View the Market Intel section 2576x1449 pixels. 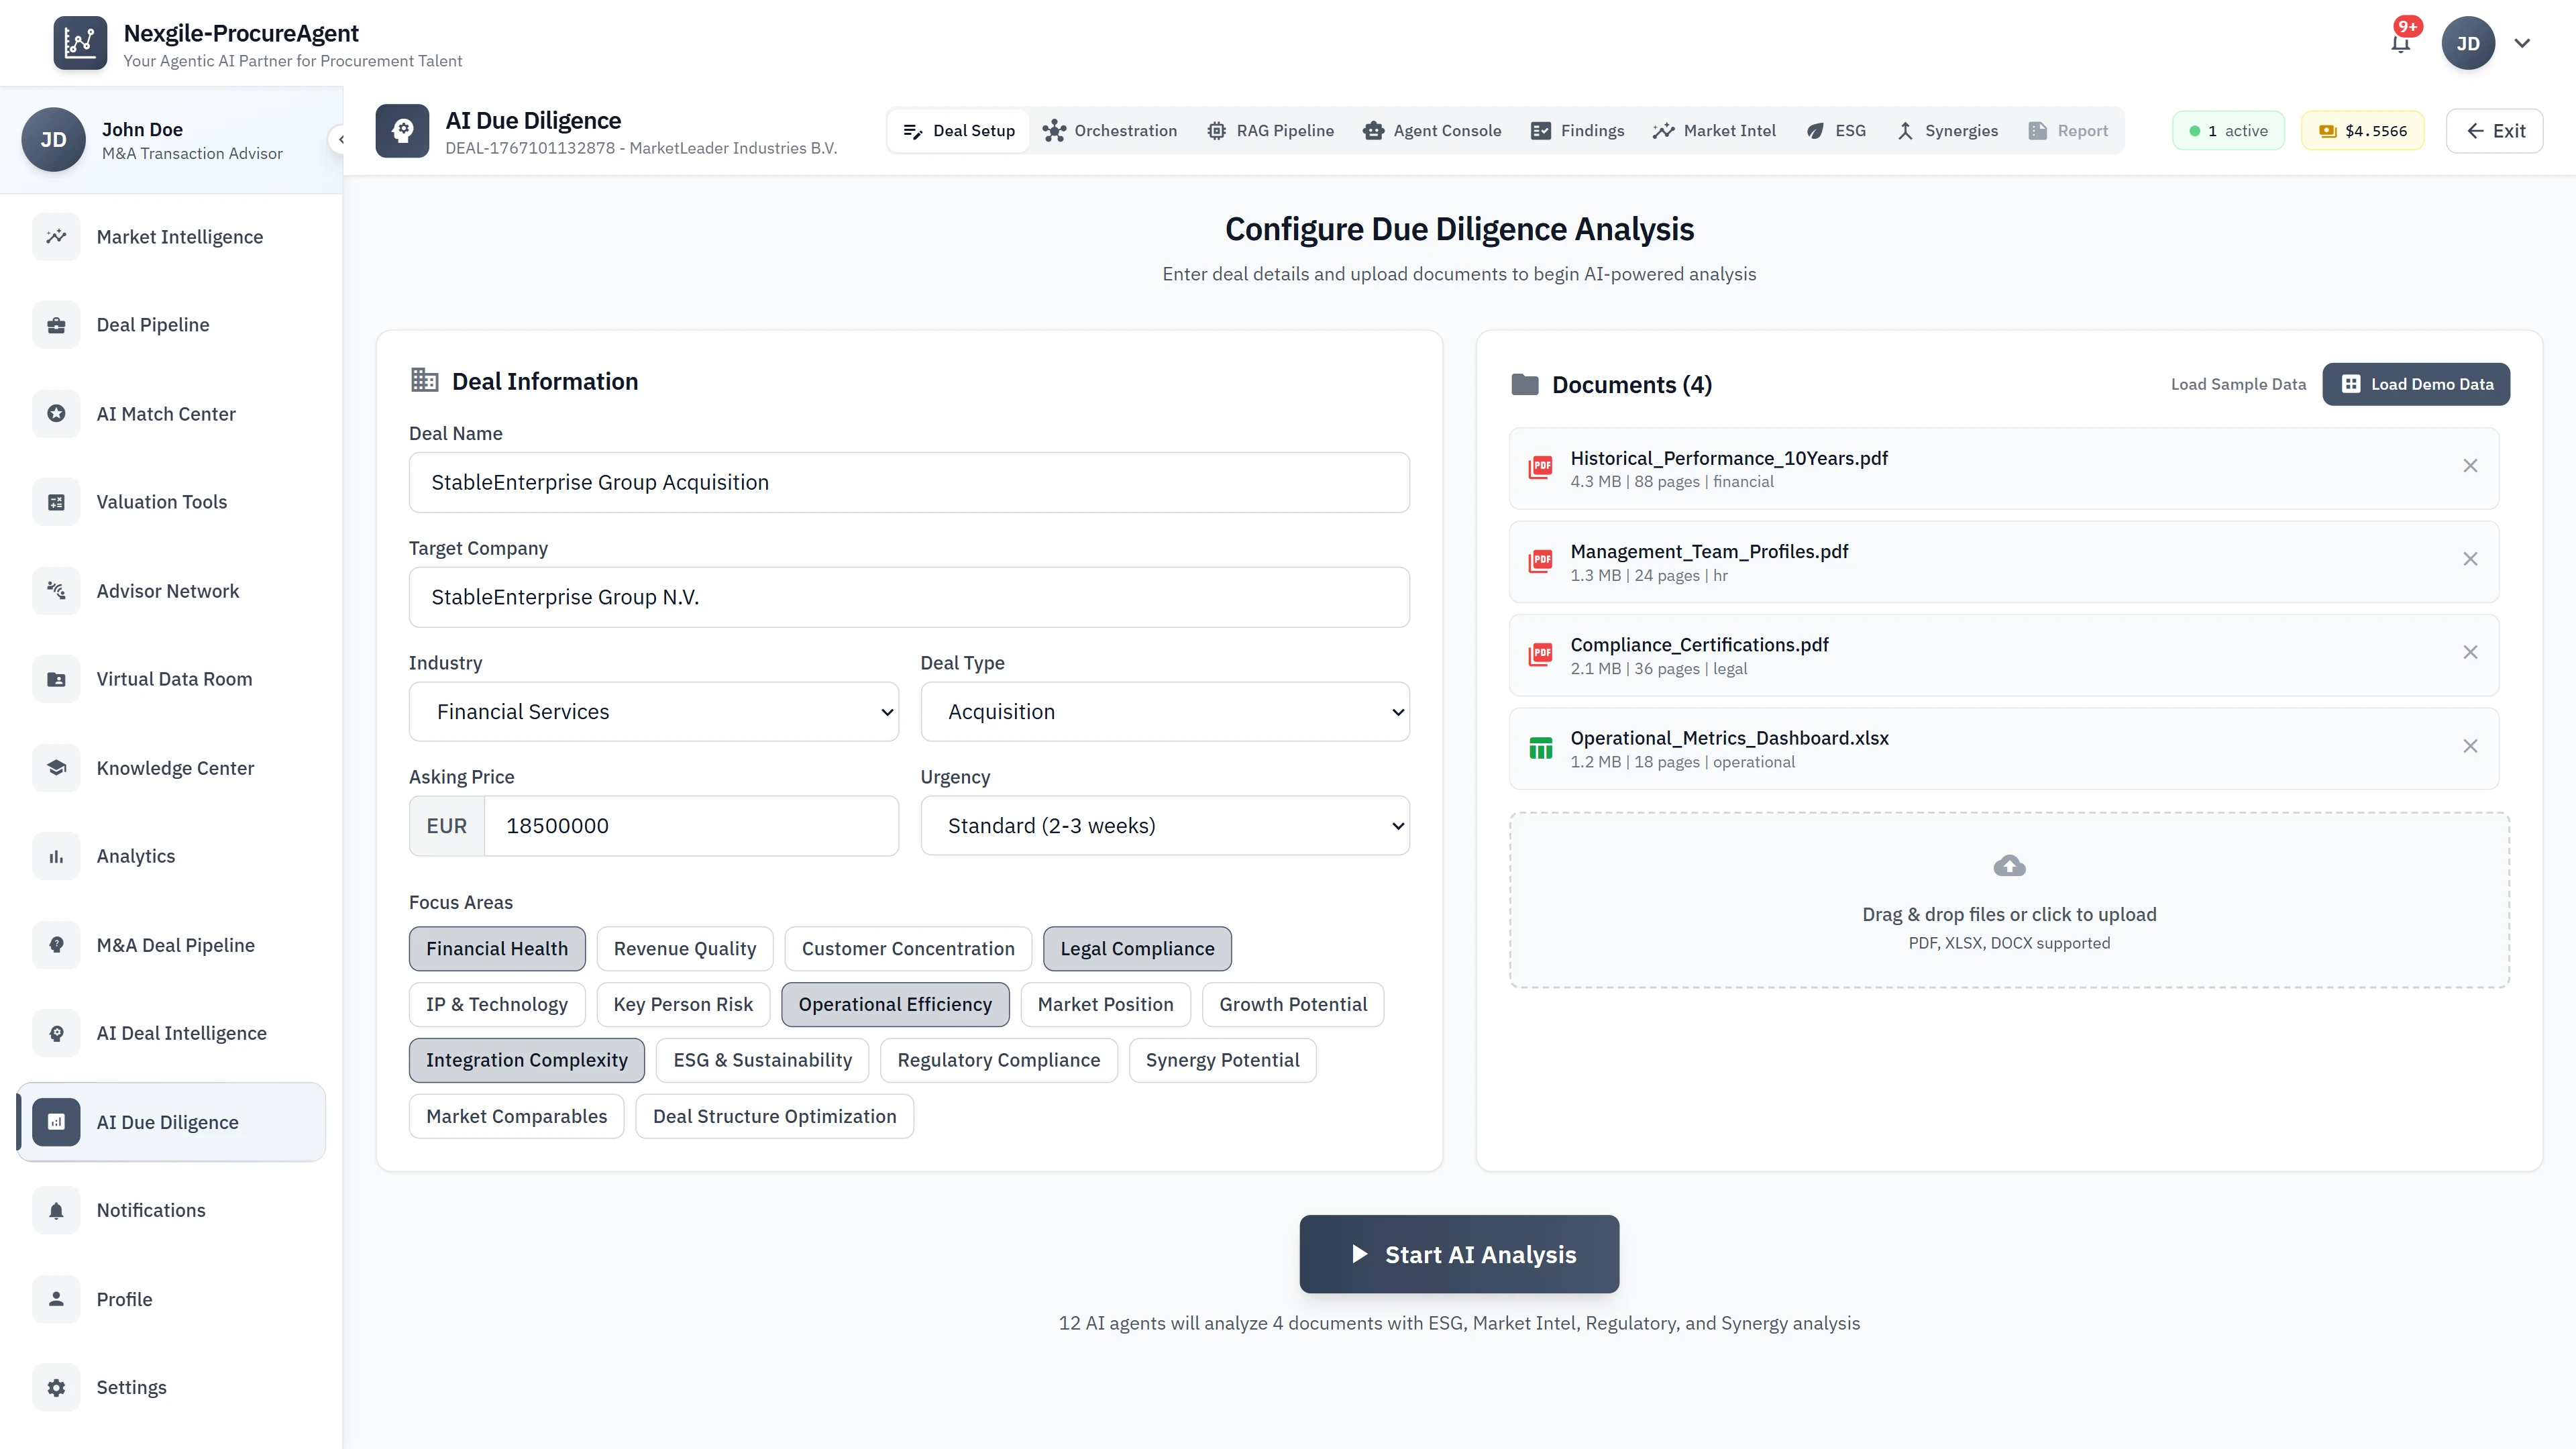coord(1714,130)
